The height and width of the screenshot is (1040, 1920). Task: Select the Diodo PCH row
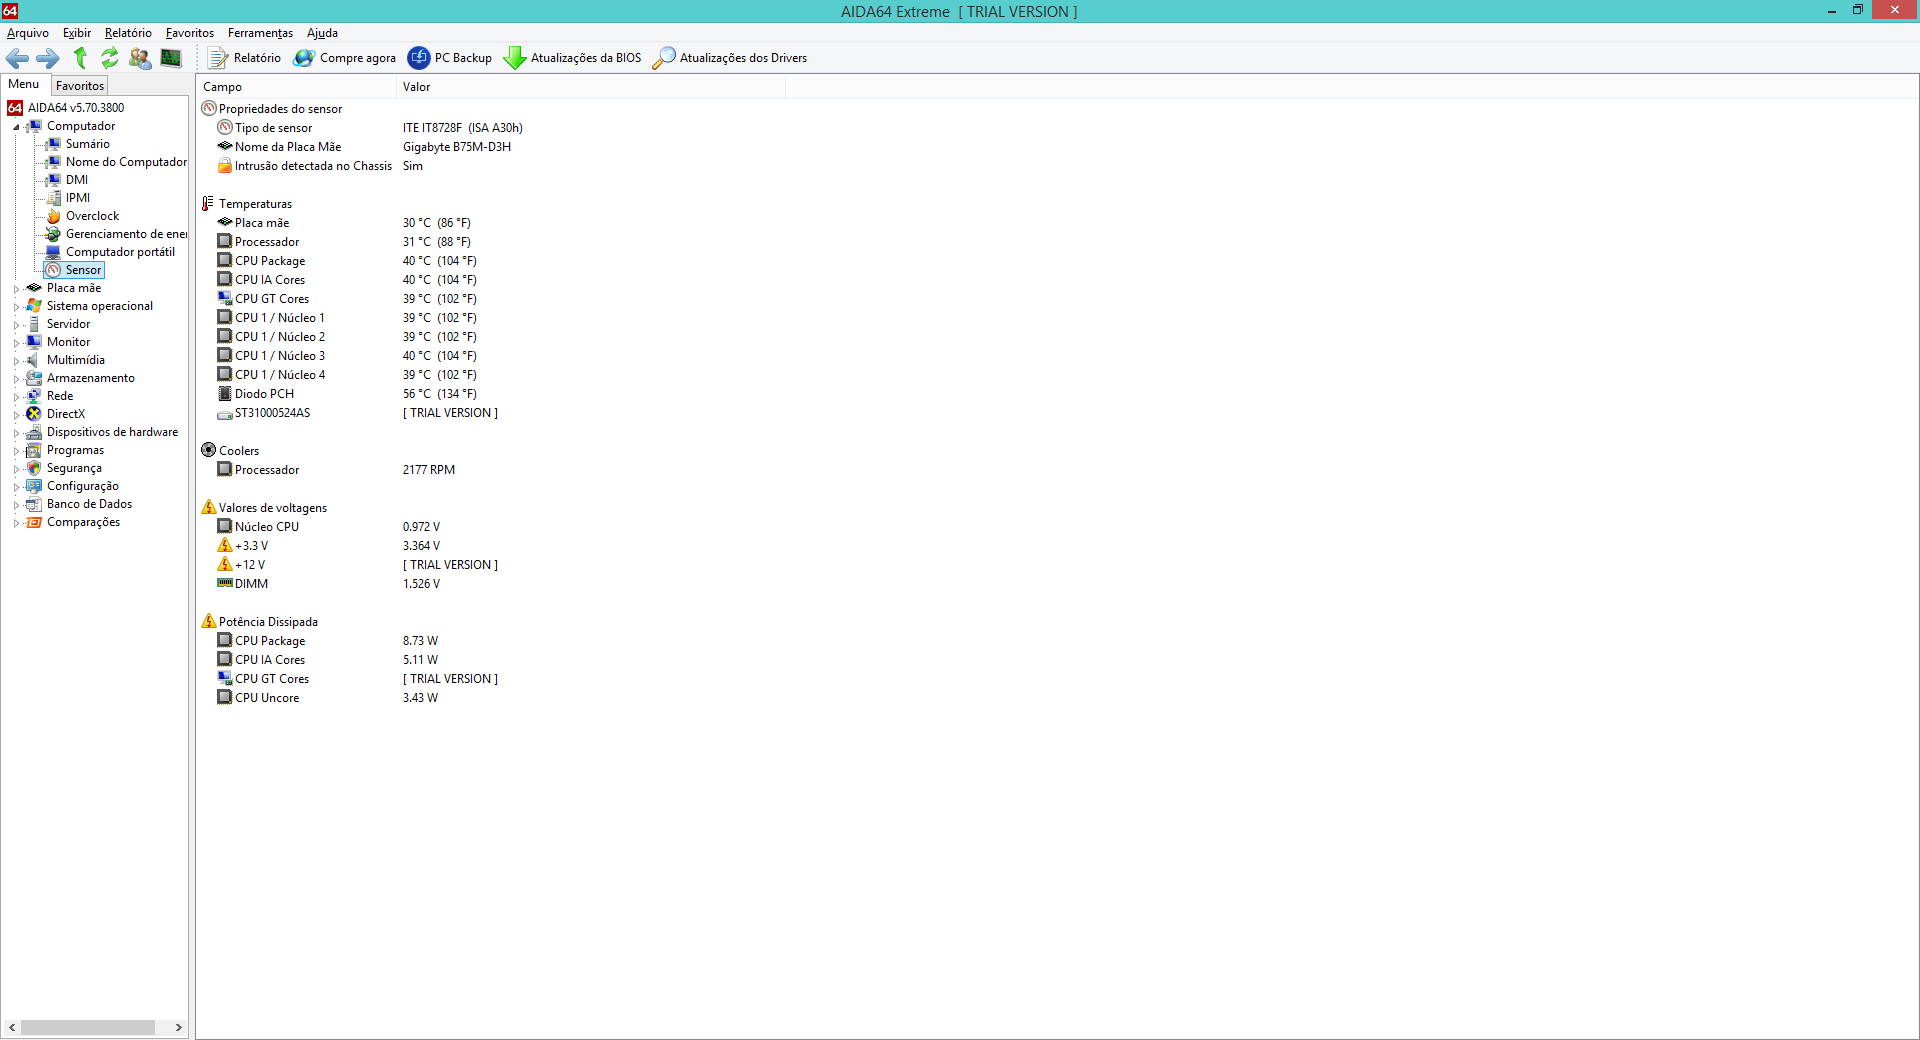347,394
